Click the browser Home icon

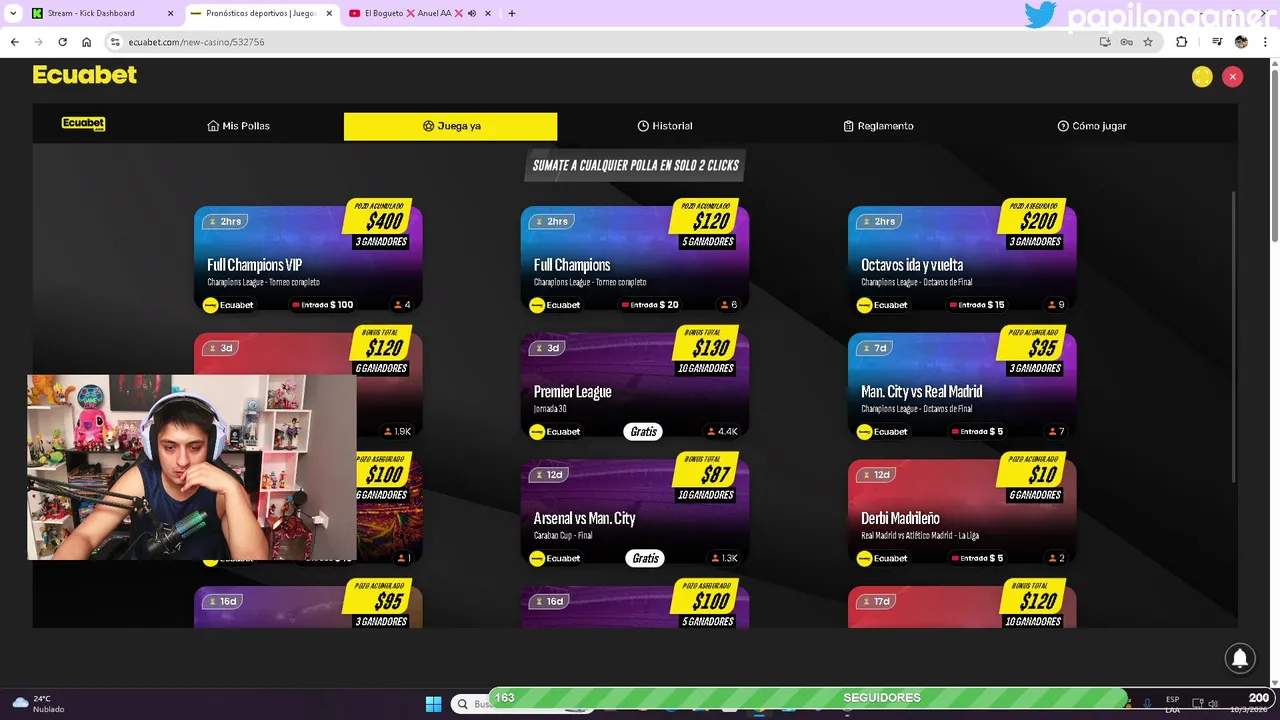tap(86, 42)
